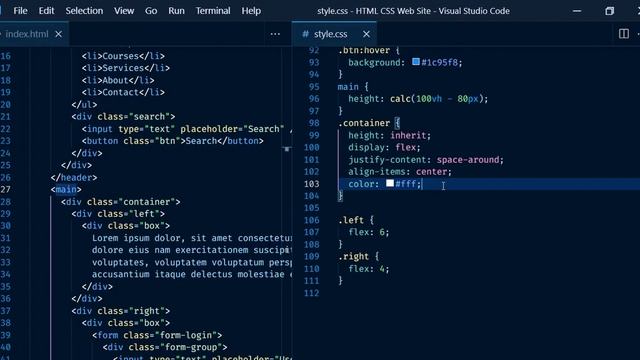Split the style.css editor right
The height and width of the screenshot is (360, 640).
click(x=624, y=34)
